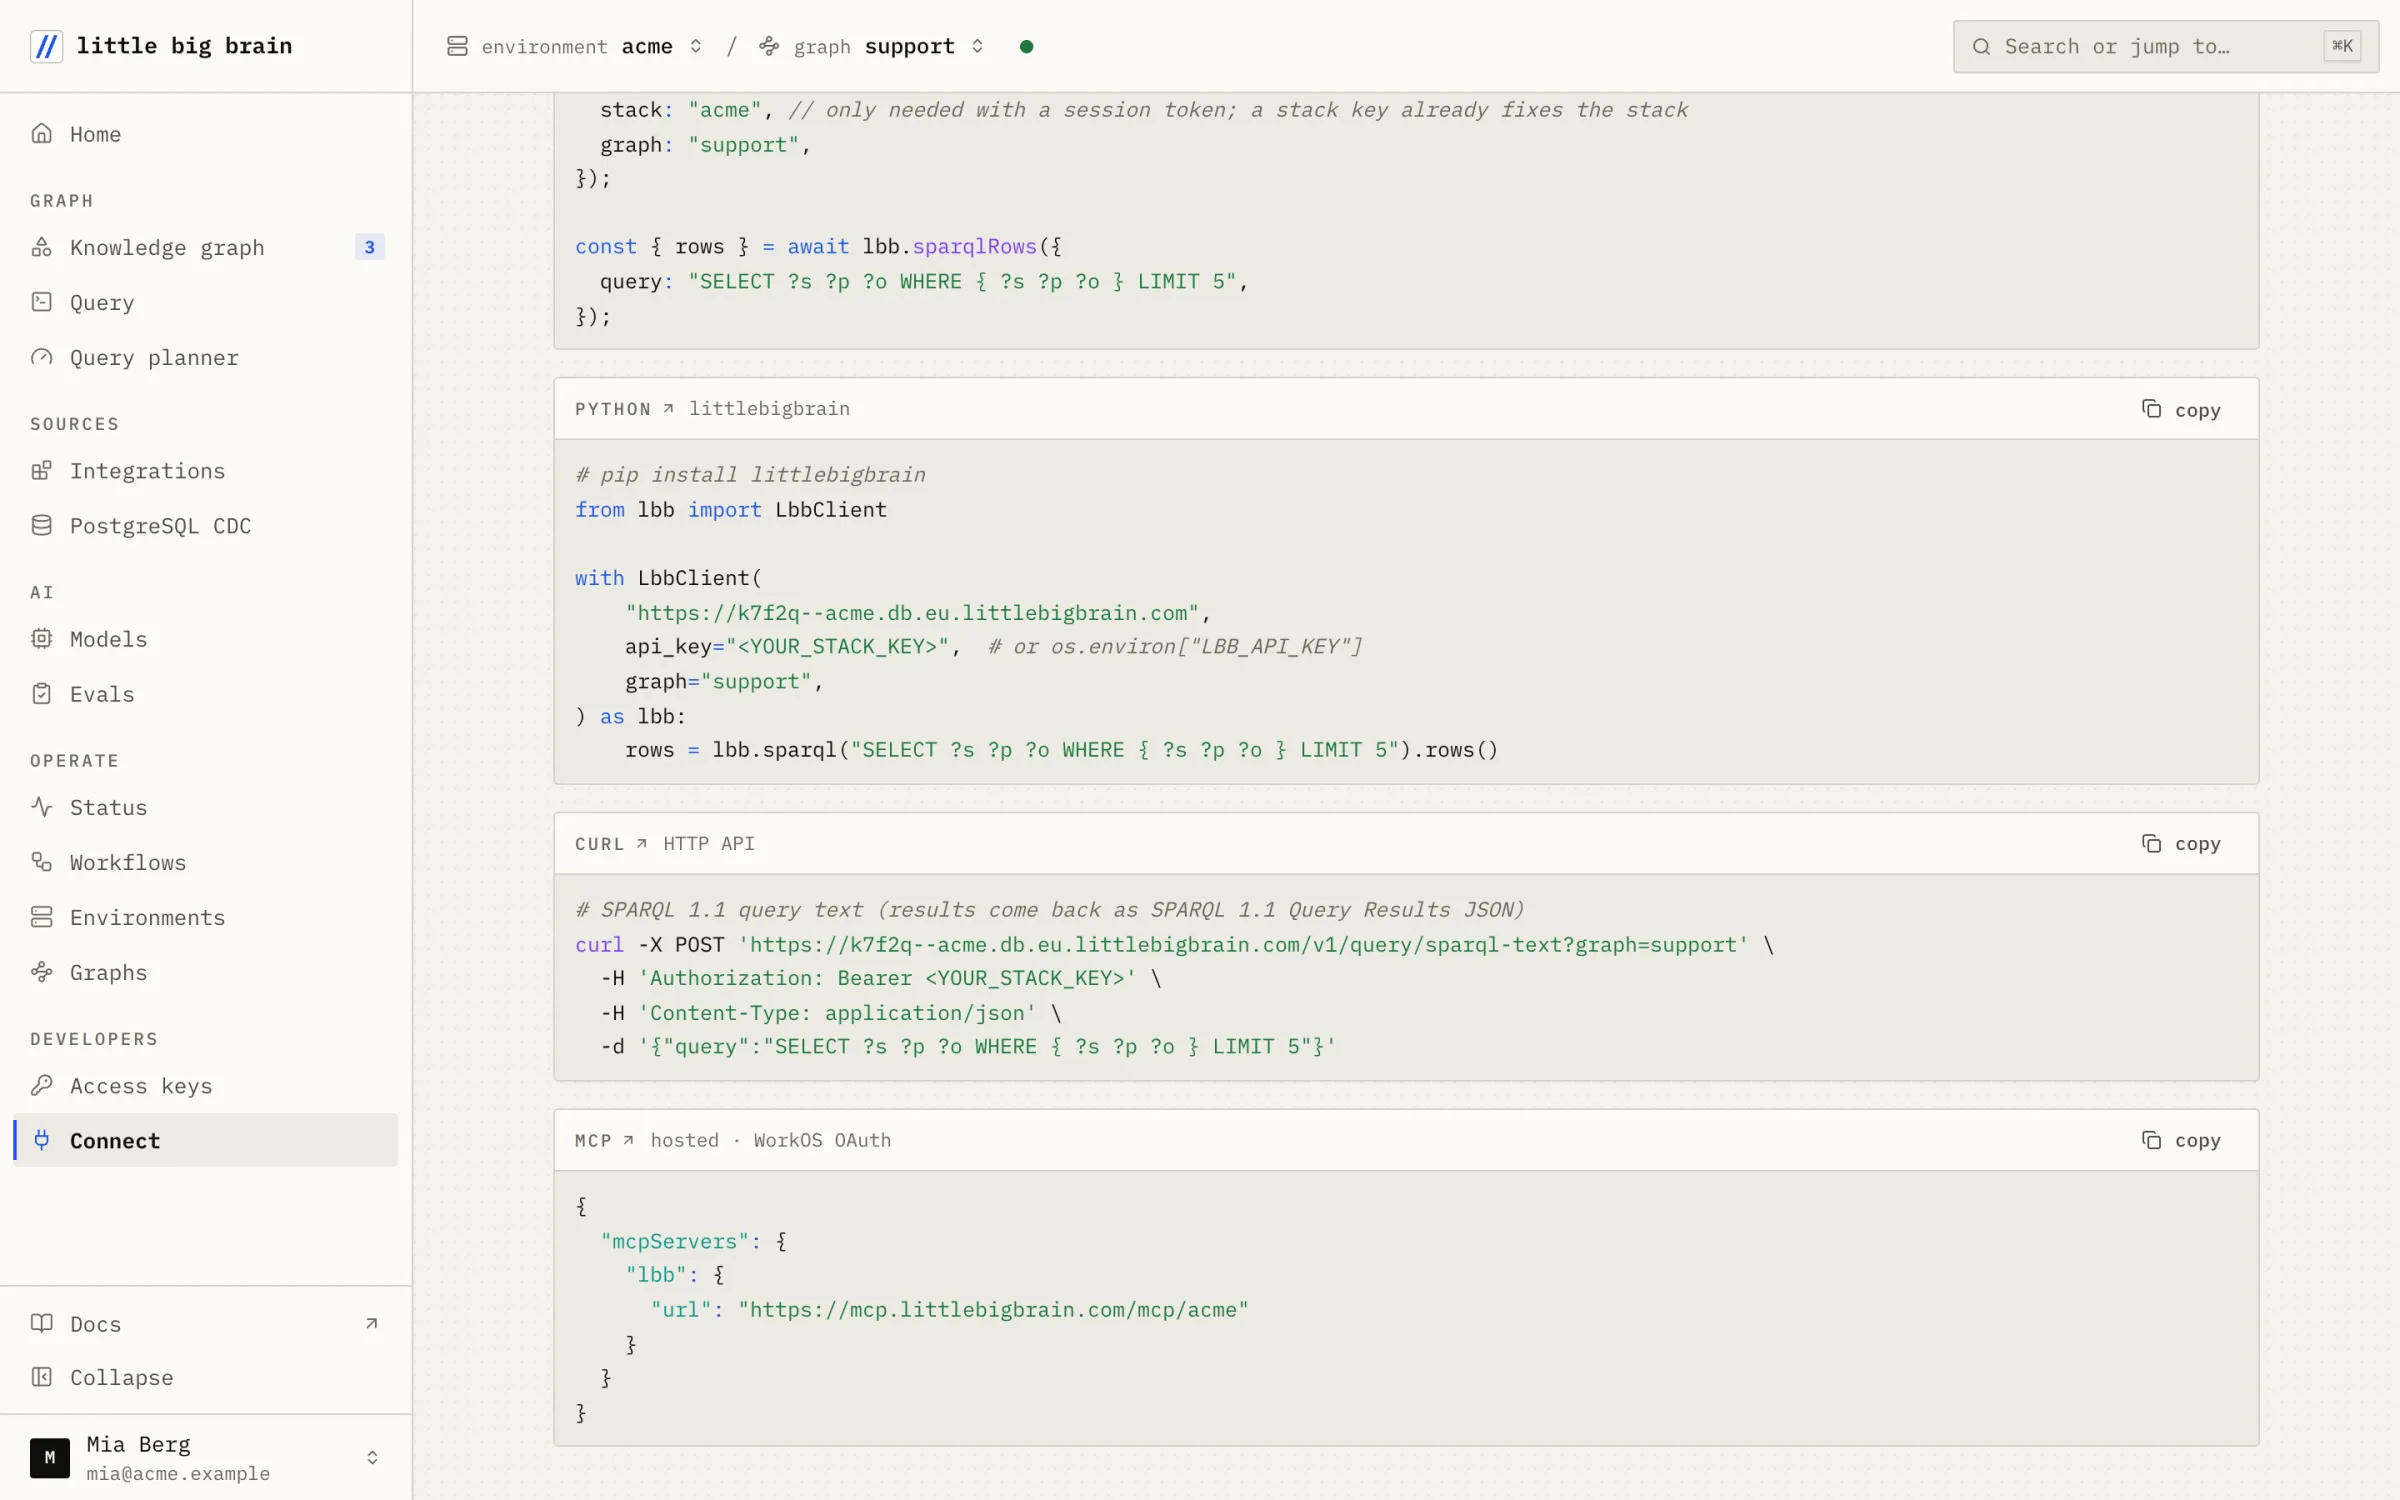This screenshot has width=2400, height=1500.
Task: Click the "from lbb import LbbClient" line
Action: (730, 509)
